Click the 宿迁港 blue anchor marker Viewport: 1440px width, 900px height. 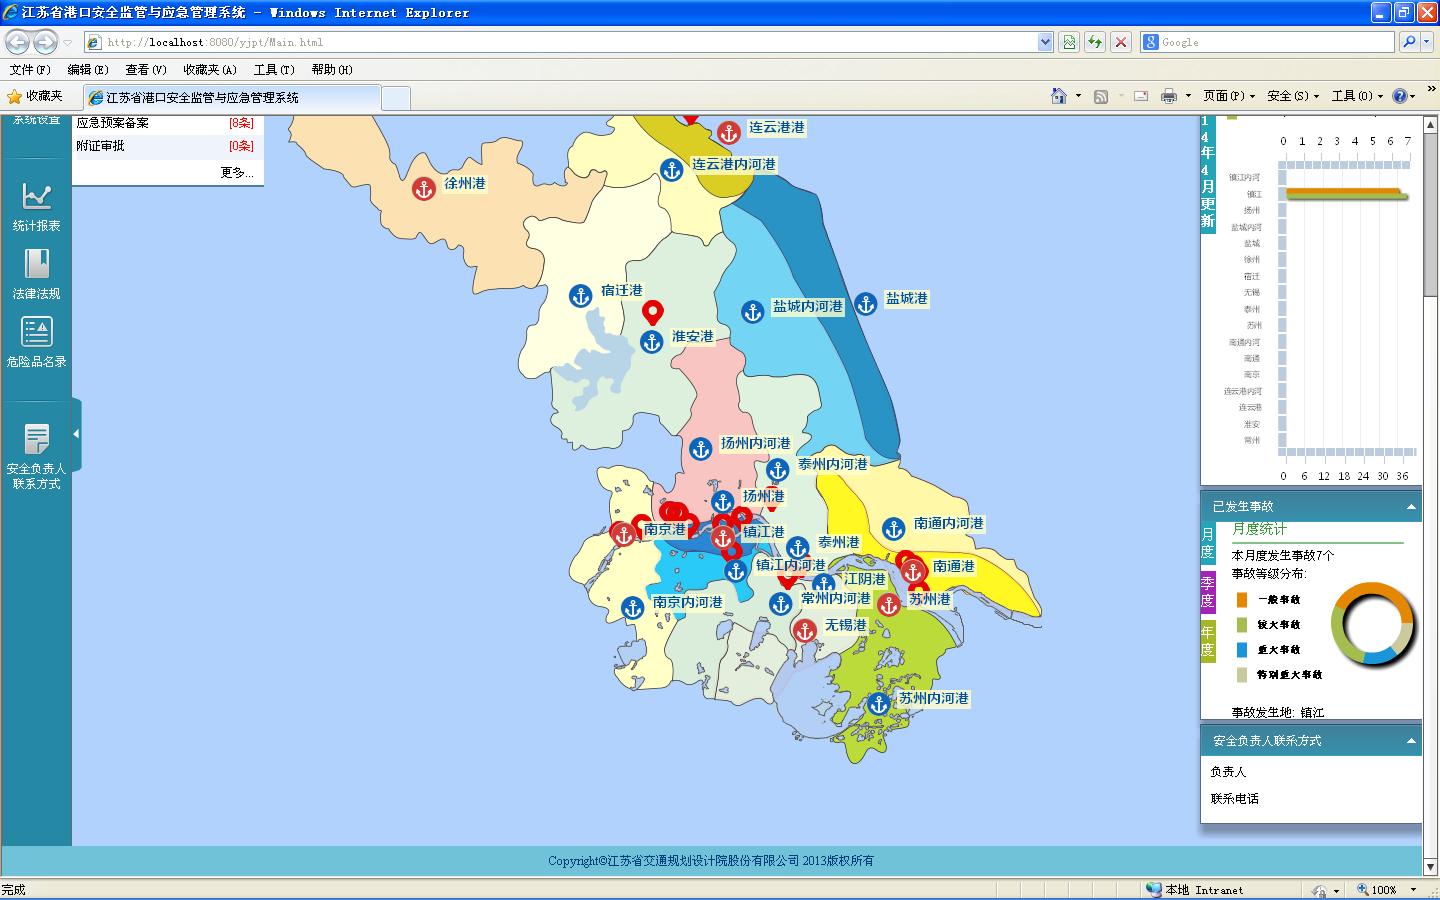click(x=580, y=295)
